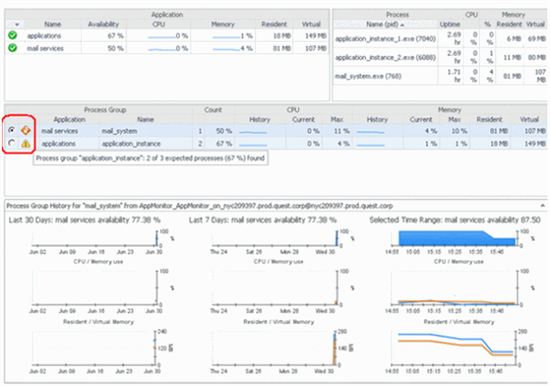Click the 50 % availability for mail services
This screenshot has height=386, width=550.
(x=115, y=48)
